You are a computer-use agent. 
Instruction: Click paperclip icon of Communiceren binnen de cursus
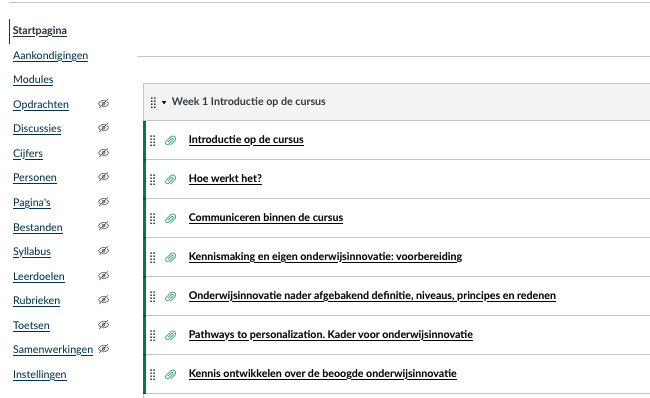pyautogui.click(x=170, y=218)
